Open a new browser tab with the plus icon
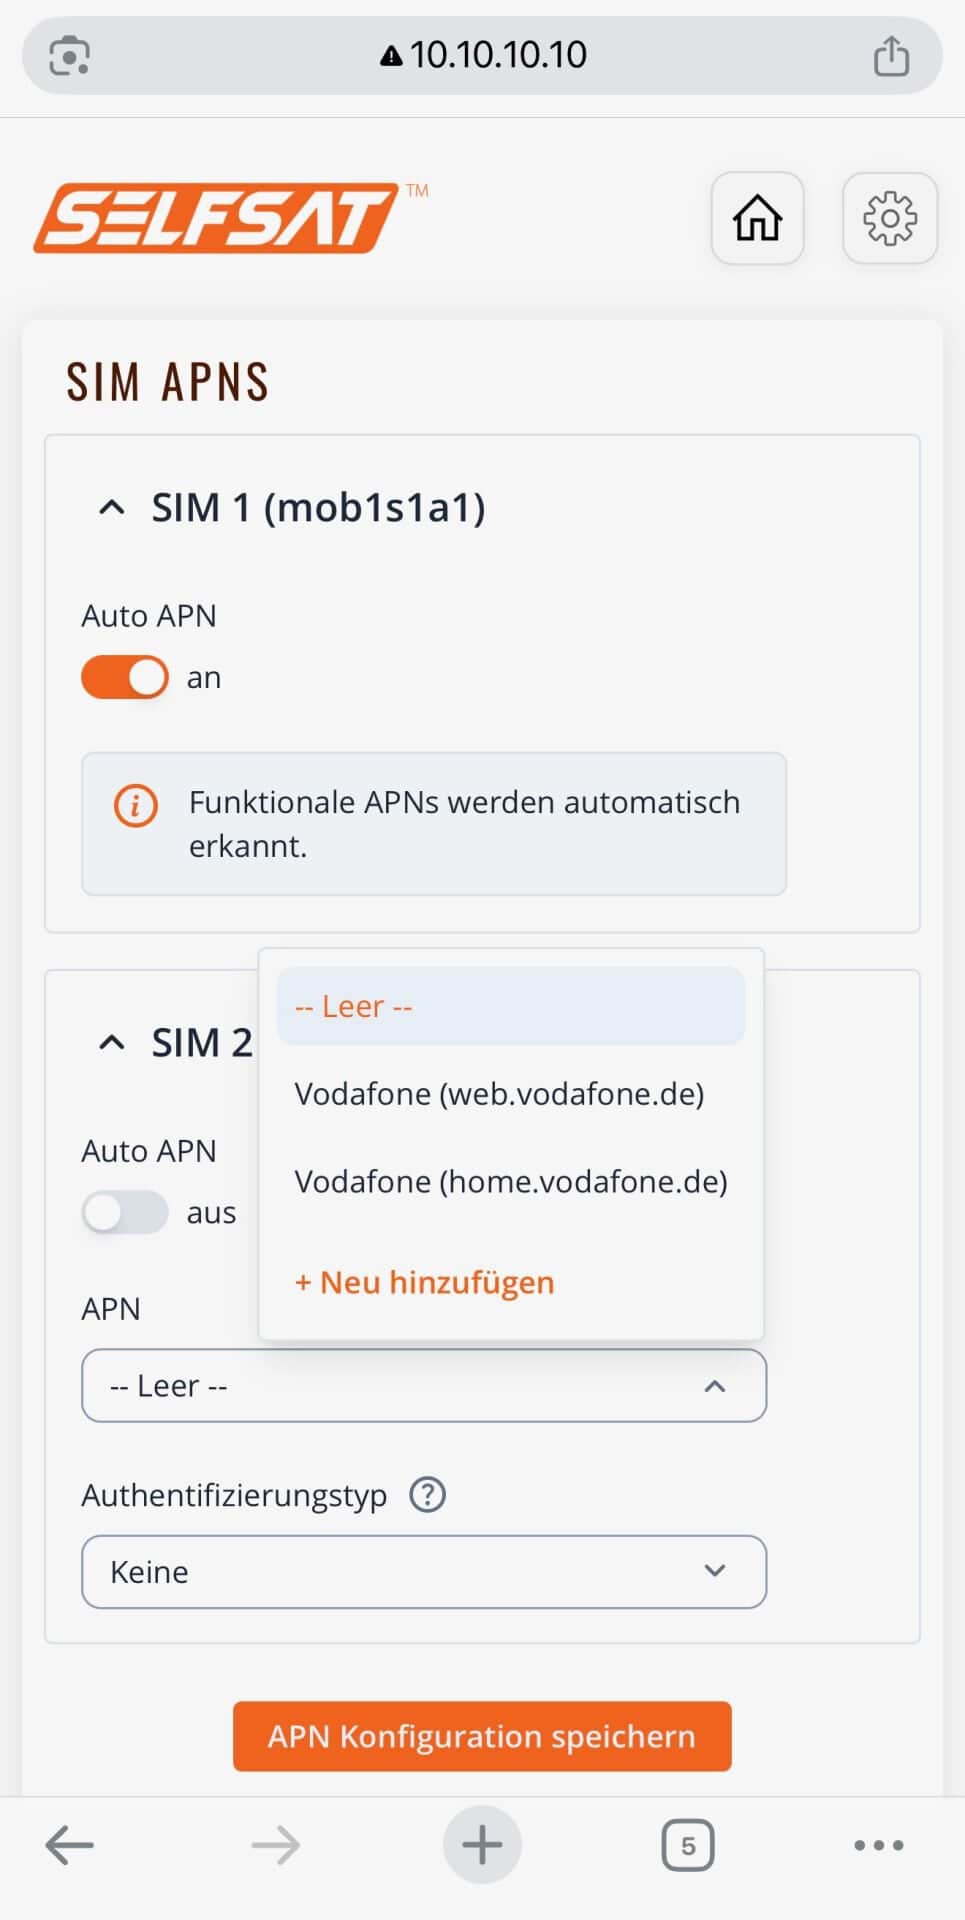965x1920 pixels. 482,1845
